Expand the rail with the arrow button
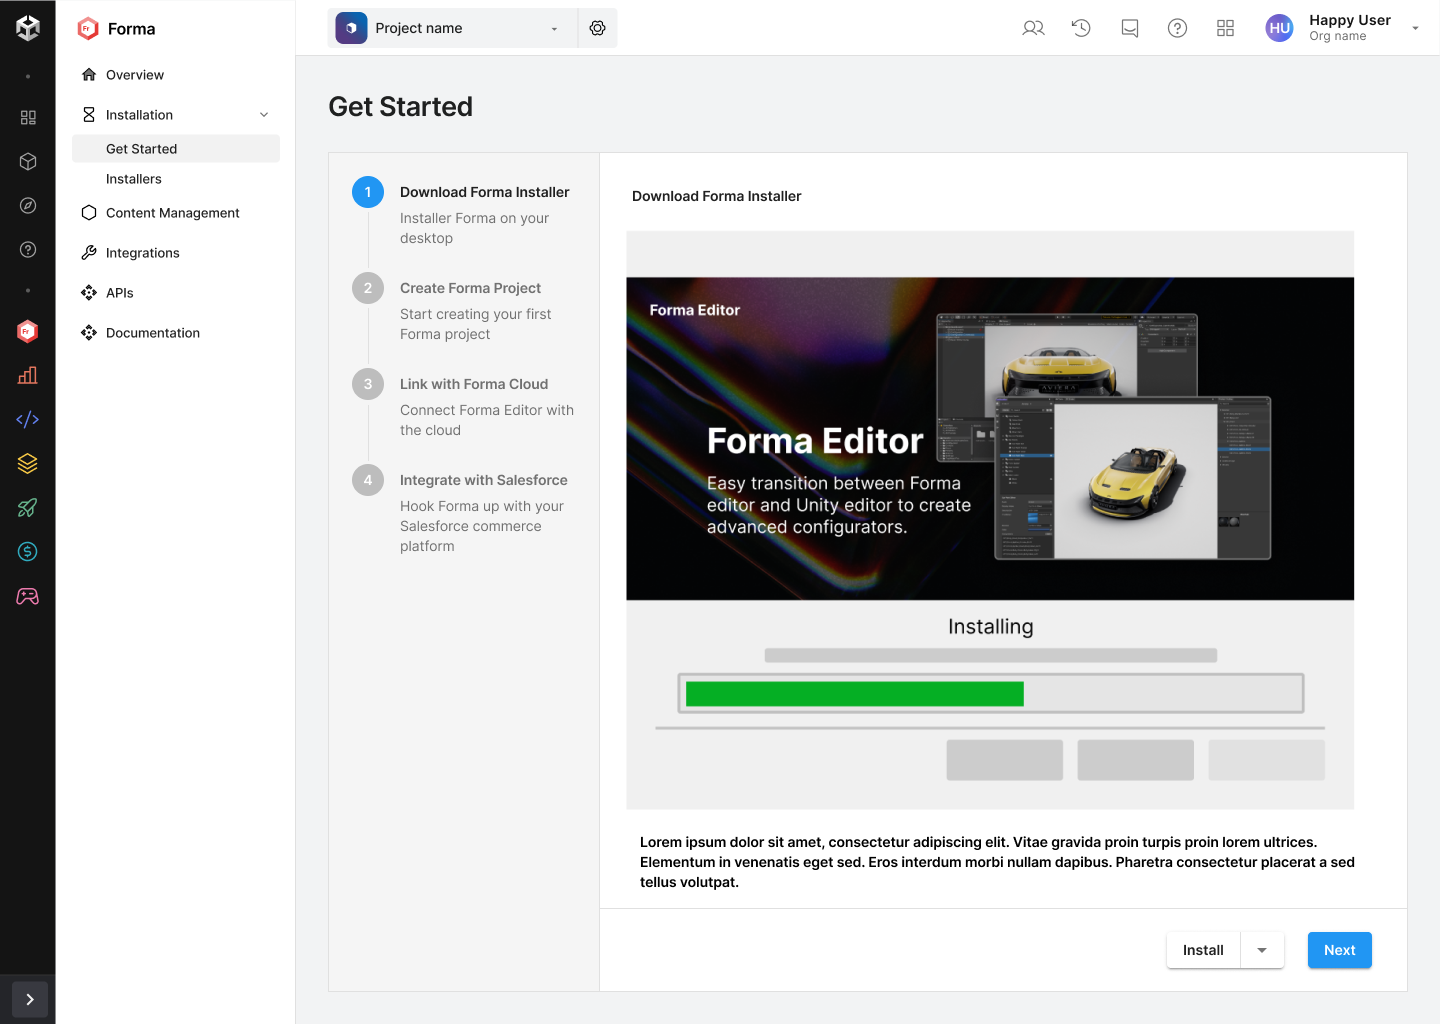 pyautogui.click(x=30, y=999)
